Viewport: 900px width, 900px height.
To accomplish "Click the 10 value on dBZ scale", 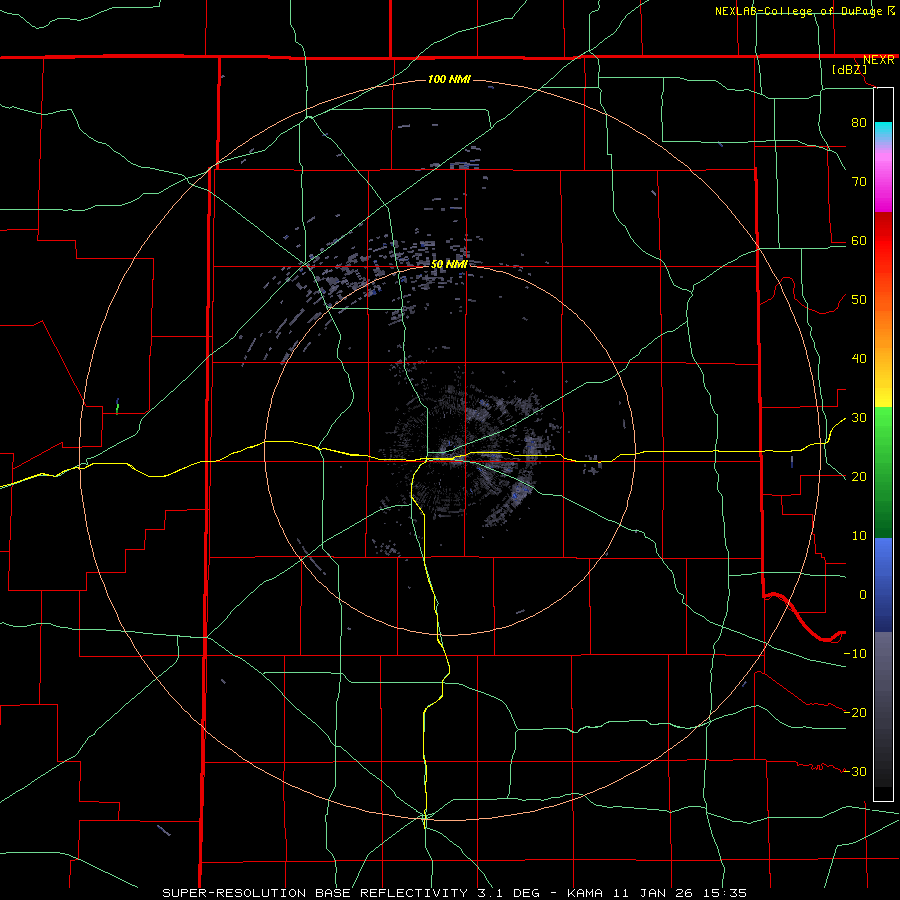I will 859,536.
